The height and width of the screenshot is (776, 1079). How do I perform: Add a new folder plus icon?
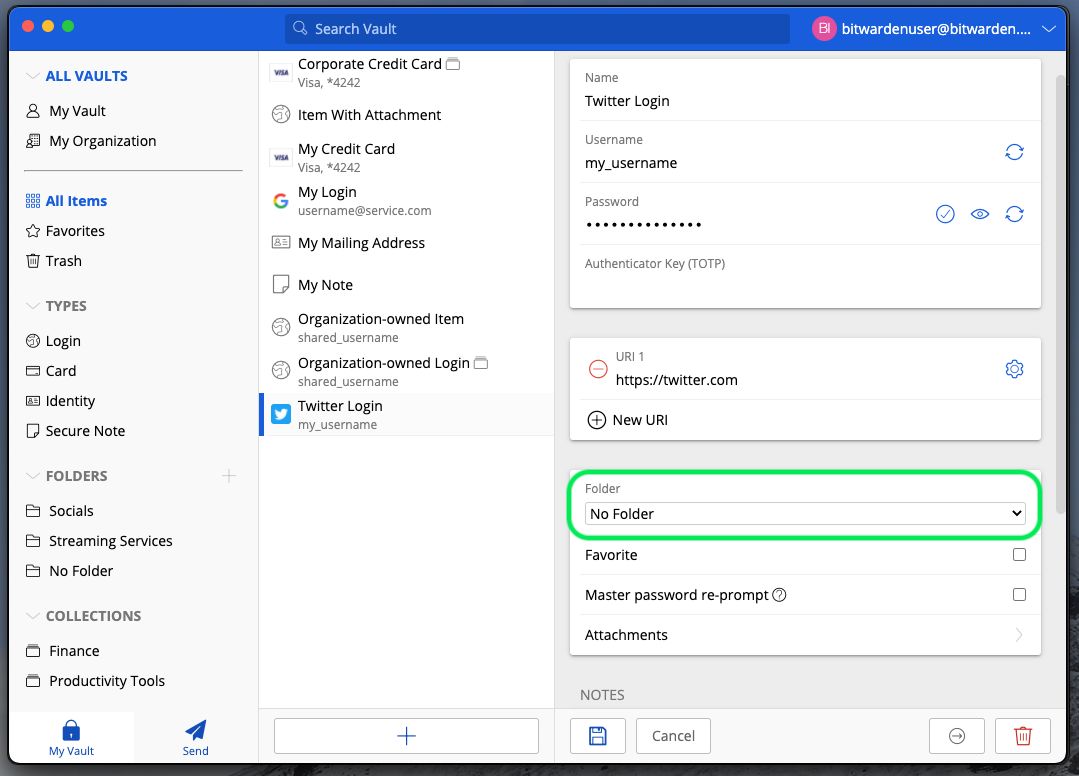229,476
